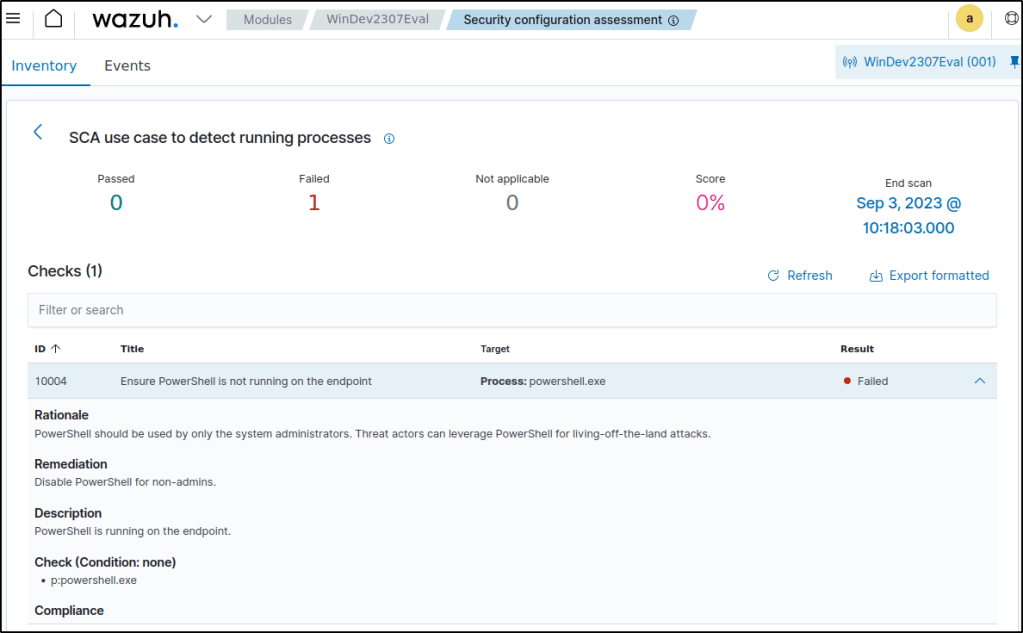Viewport: 1023px width, 633px height.
Task: Go back using the left chevron
Action: 38,132
